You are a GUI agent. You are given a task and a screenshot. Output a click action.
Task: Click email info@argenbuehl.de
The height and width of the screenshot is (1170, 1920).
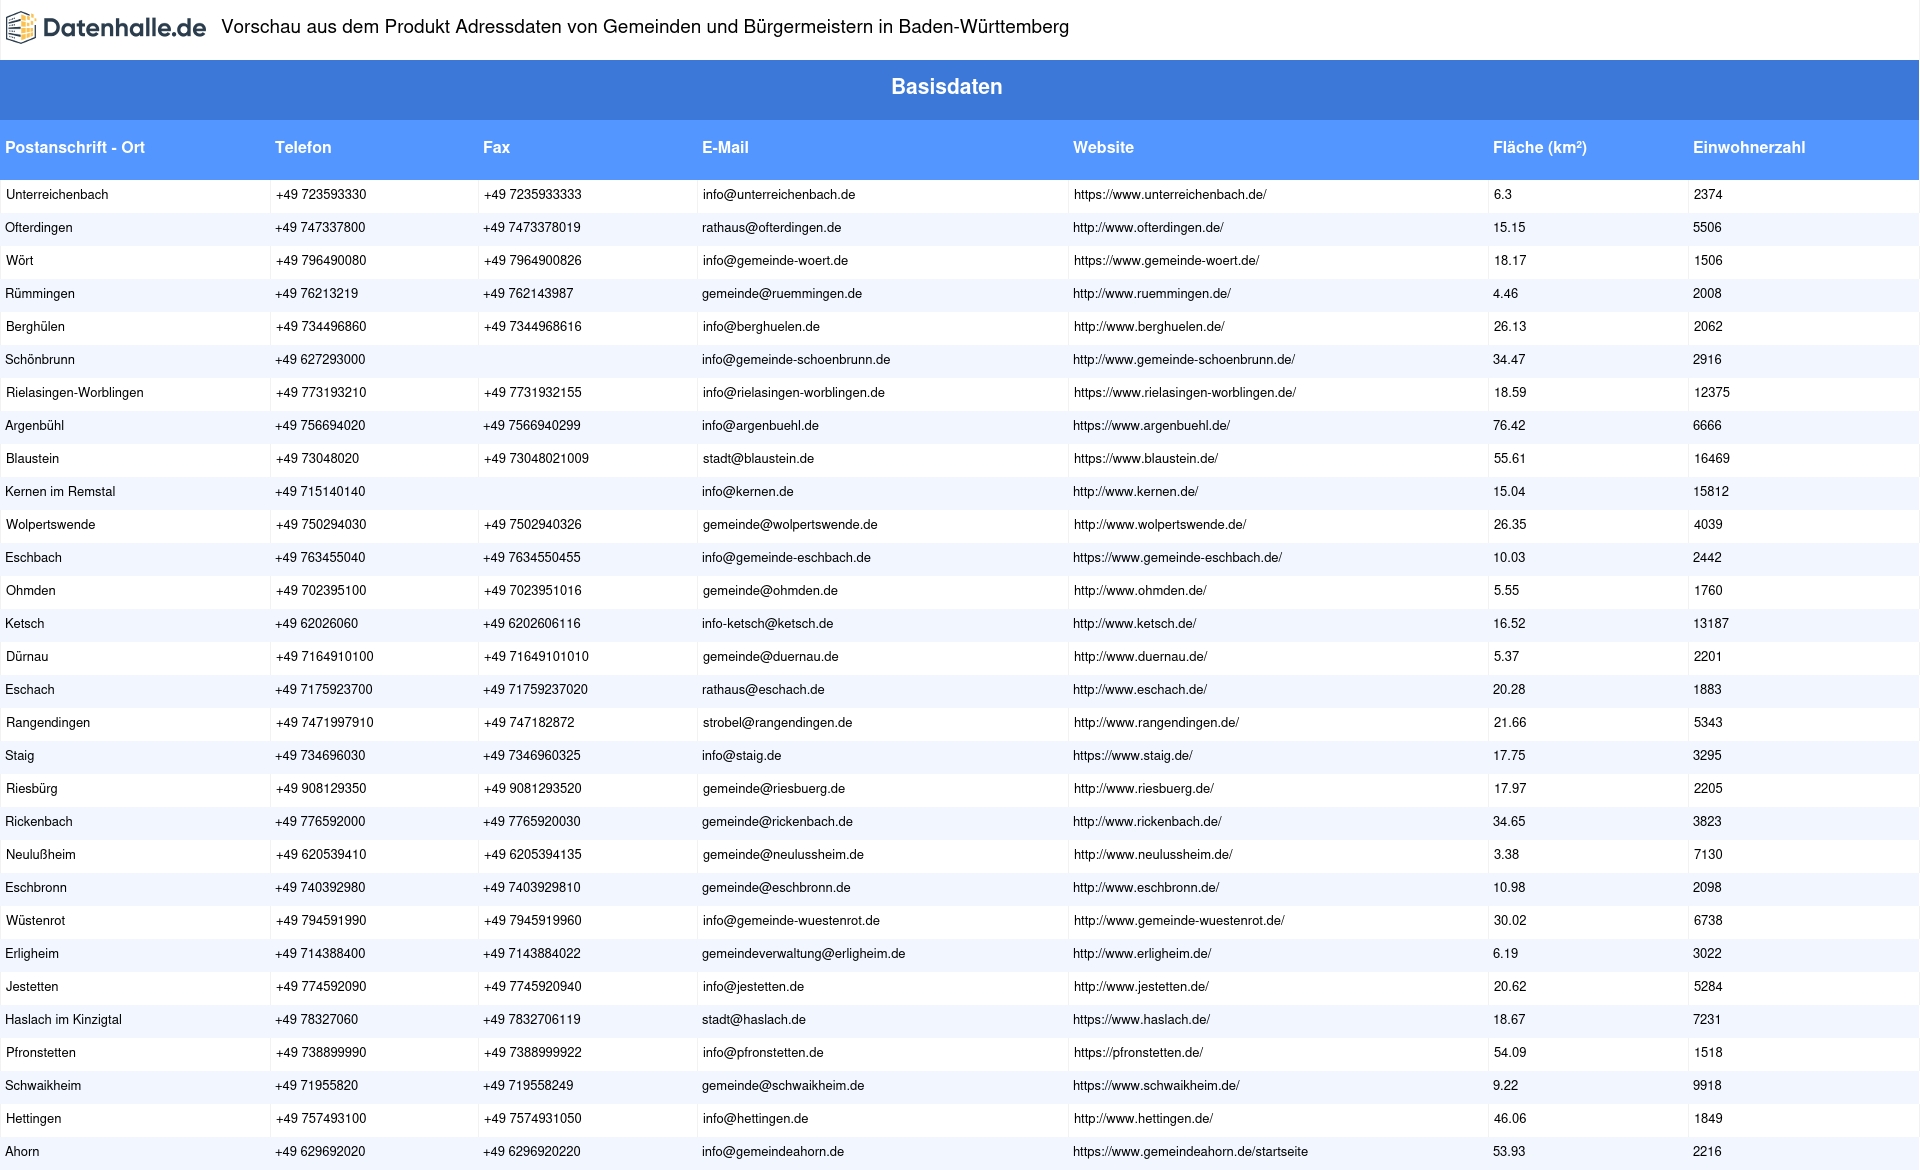760,426
